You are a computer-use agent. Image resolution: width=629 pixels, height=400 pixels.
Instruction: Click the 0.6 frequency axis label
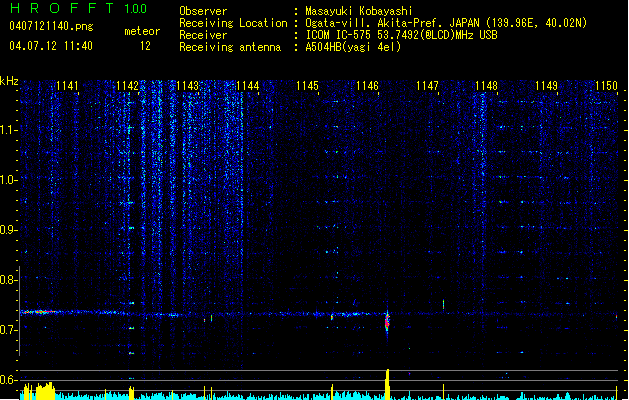click(x=8, y=380)
